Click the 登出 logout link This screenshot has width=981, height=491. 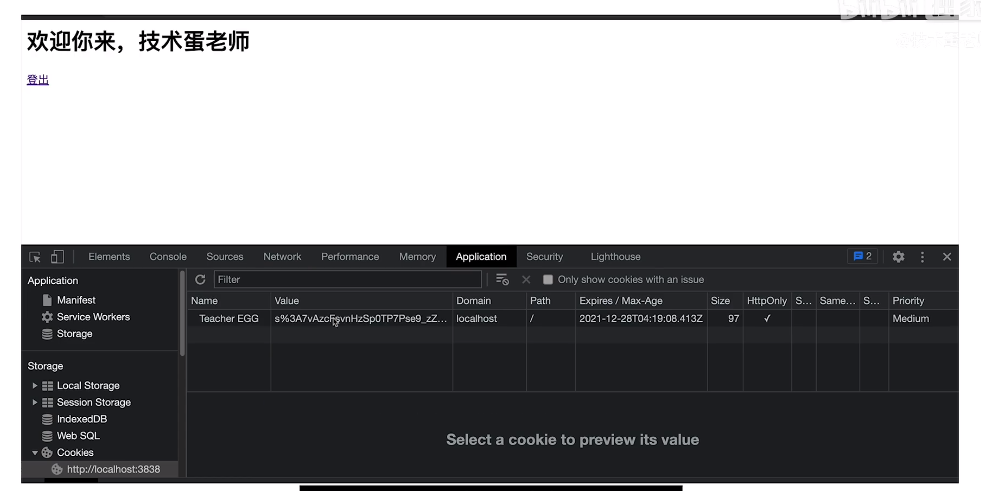click(x=38, y=79)
